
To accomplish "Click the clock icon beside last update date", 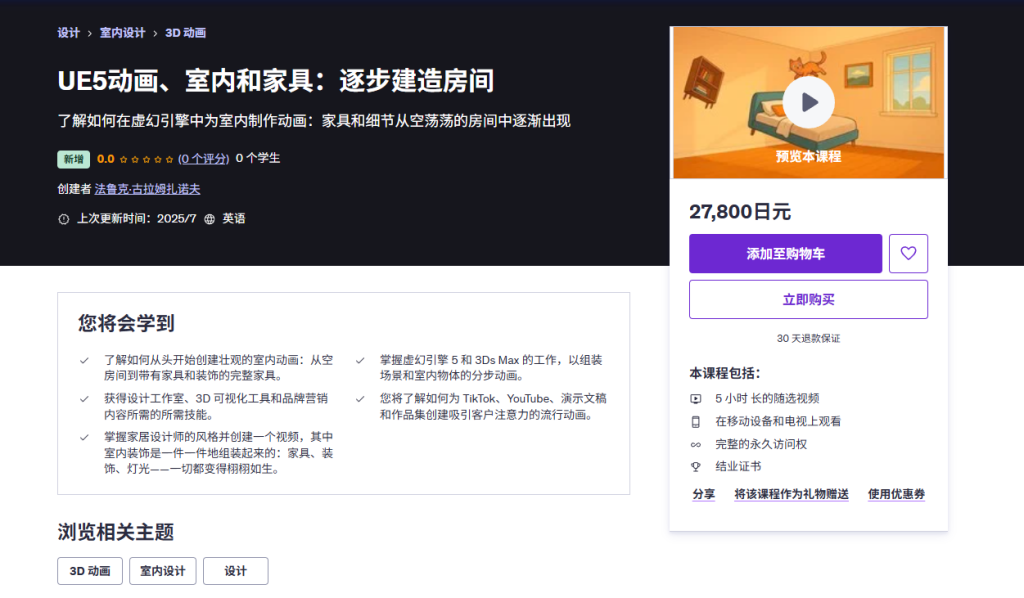I will coord(63,219).
